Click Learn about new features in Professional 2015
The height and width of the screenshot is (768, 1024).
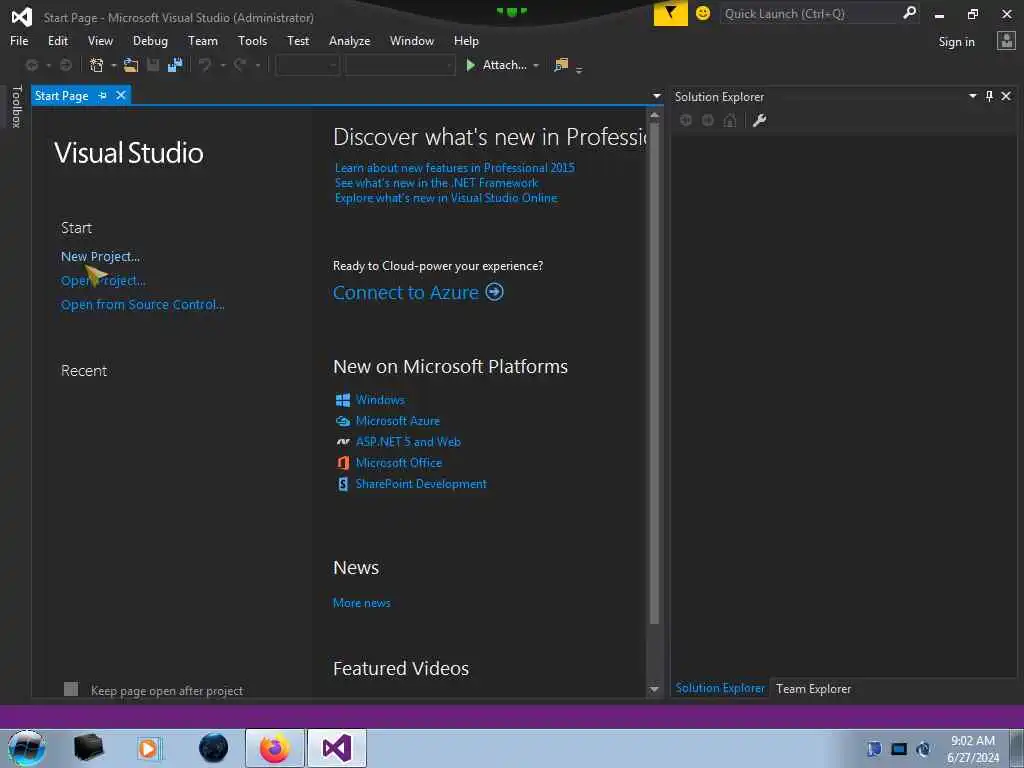(455, 168)
